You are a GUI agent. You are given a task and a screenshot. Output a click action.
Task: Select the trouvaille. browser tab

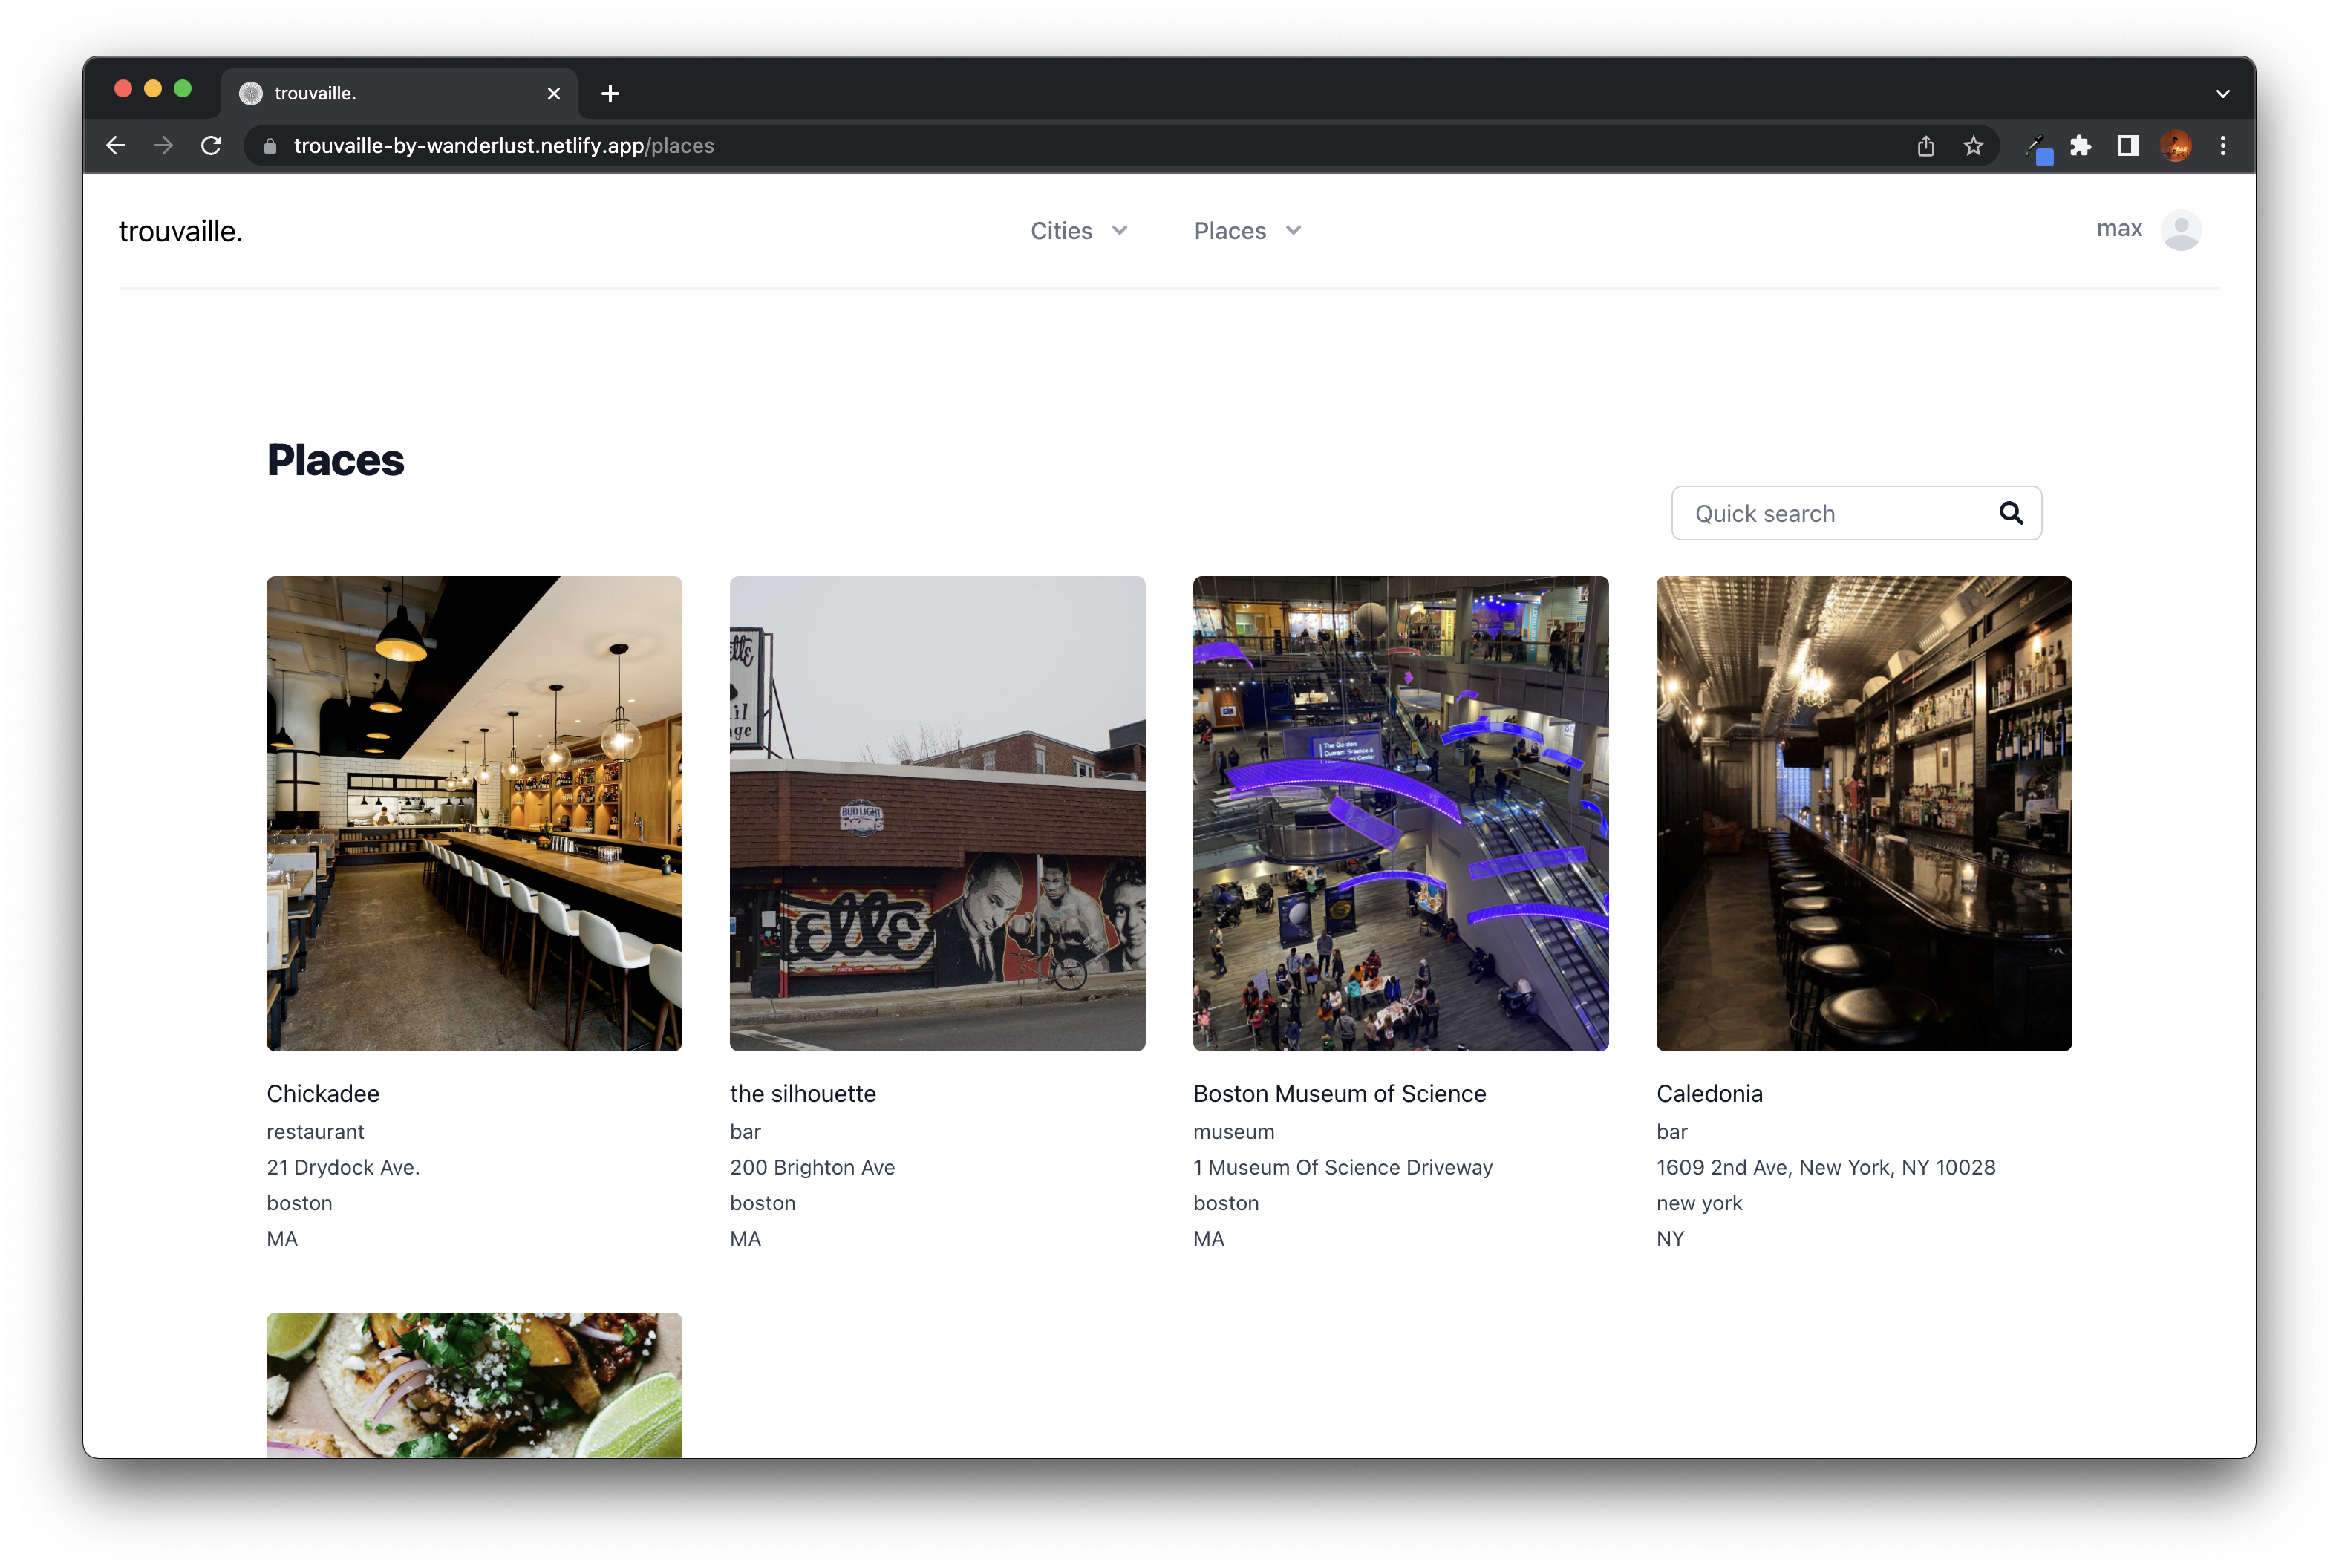tap(399, 93)
